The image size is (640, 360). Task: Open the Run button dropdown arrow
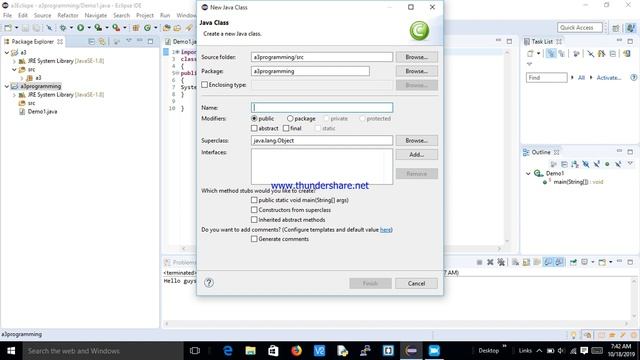point(89,27)
